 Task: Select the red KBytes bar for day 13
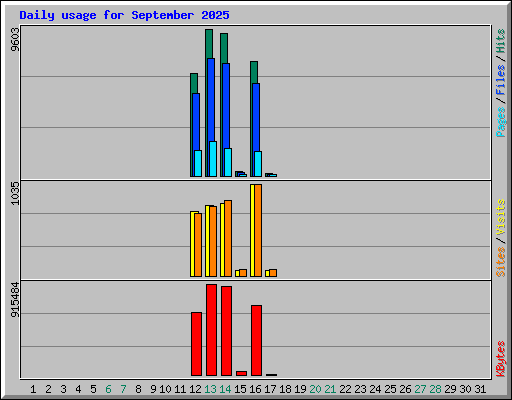[211, 330]
